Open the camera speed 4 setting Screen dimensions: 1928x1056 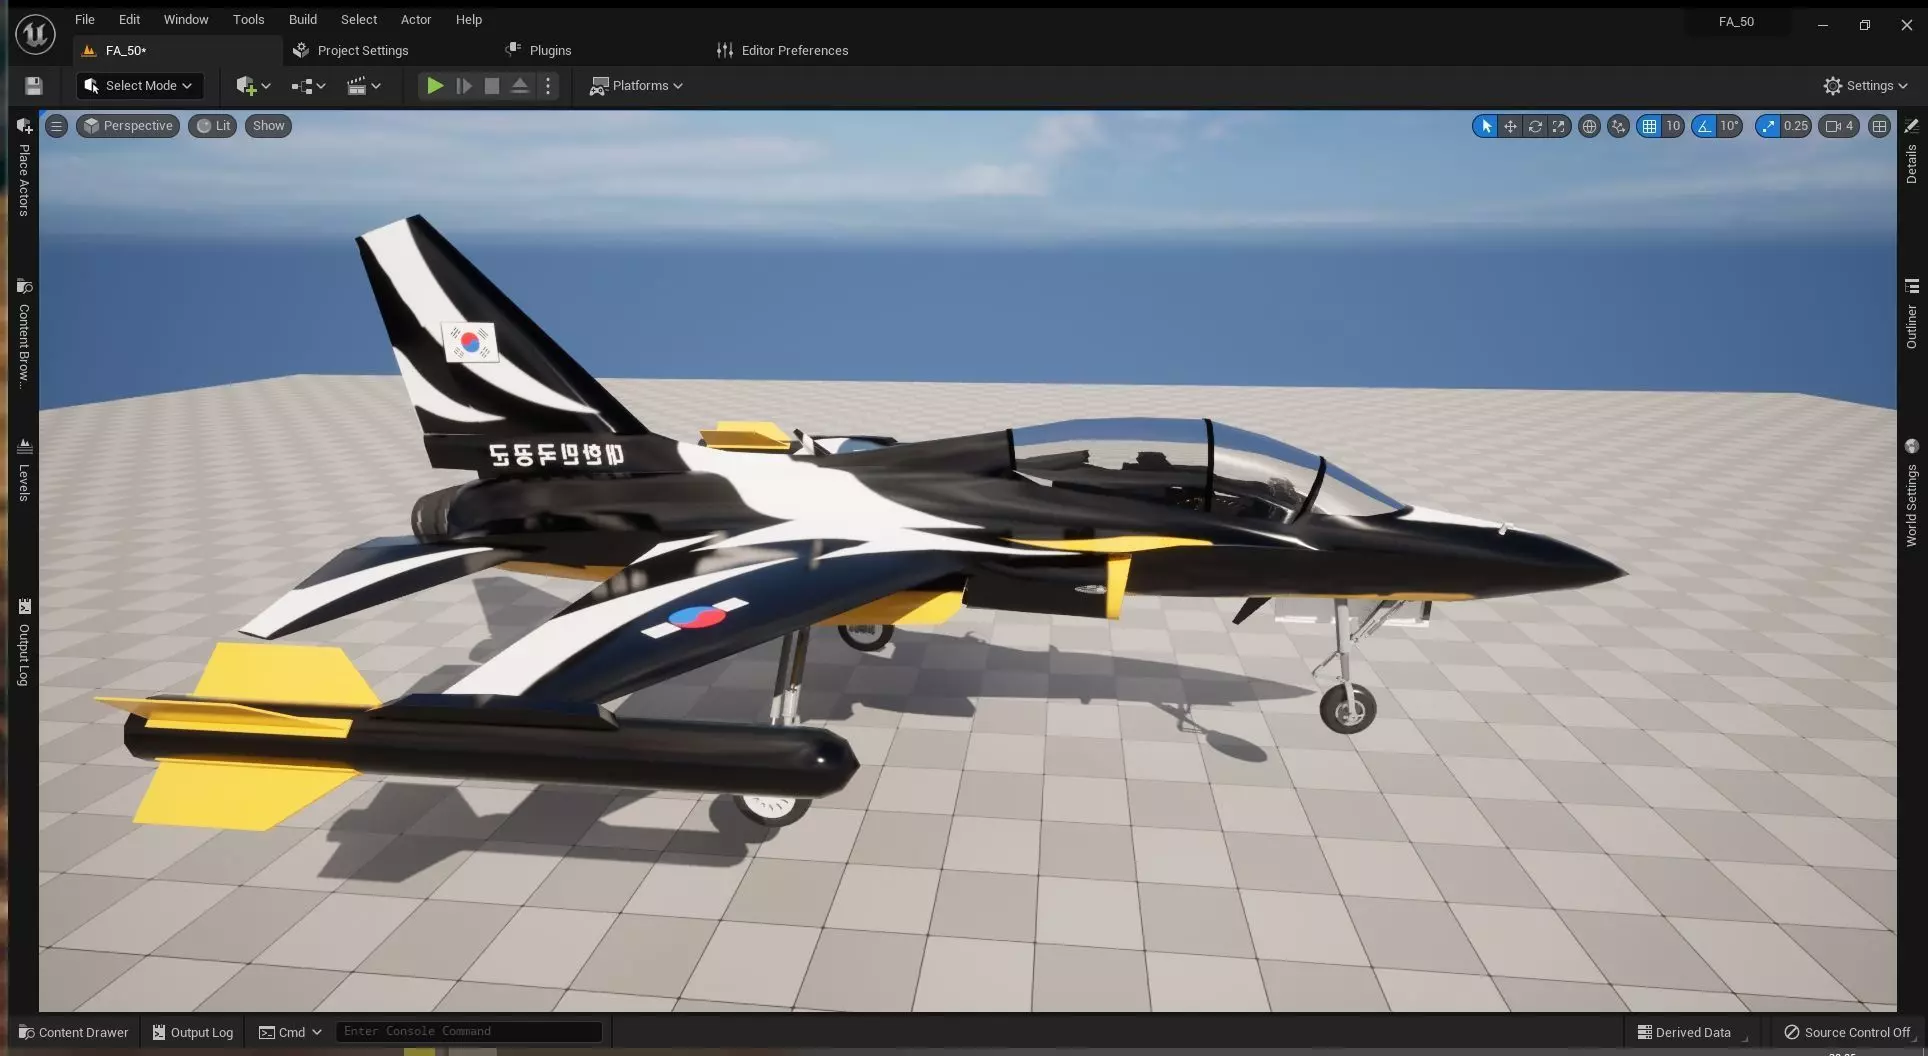click(1839, 126)
